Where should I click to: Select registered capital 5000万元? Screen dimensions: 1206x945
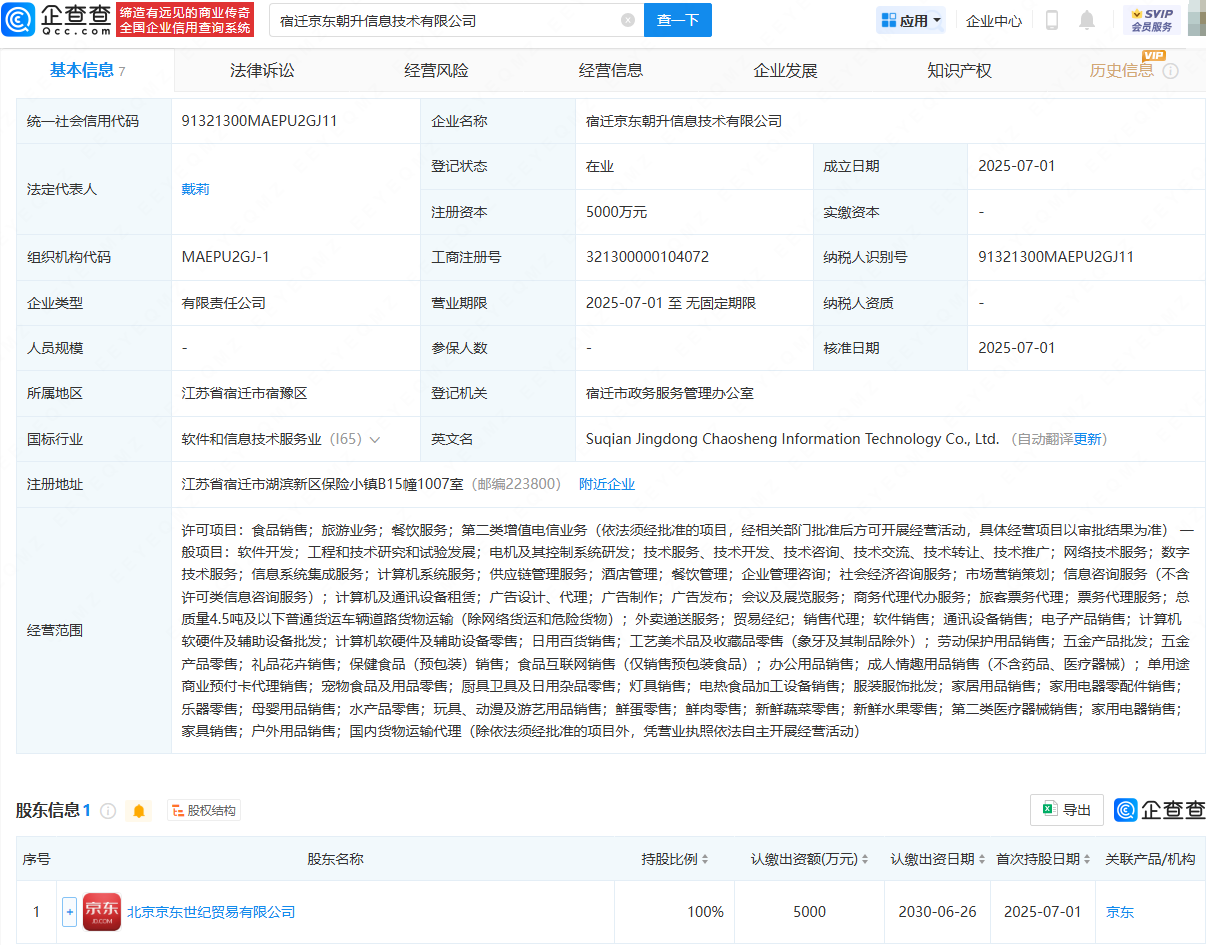point(616,212)
